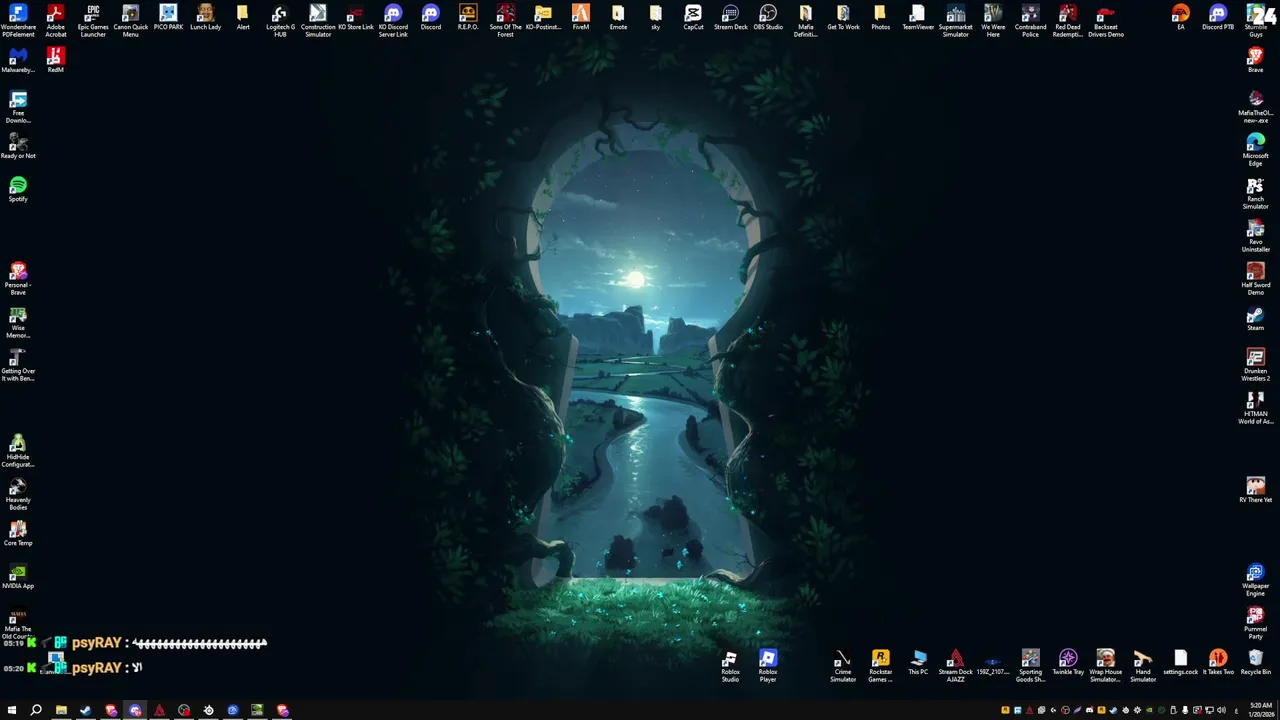
Task: Select the Mafia Definitive Edition icon
Action: [x=805, y=21]
